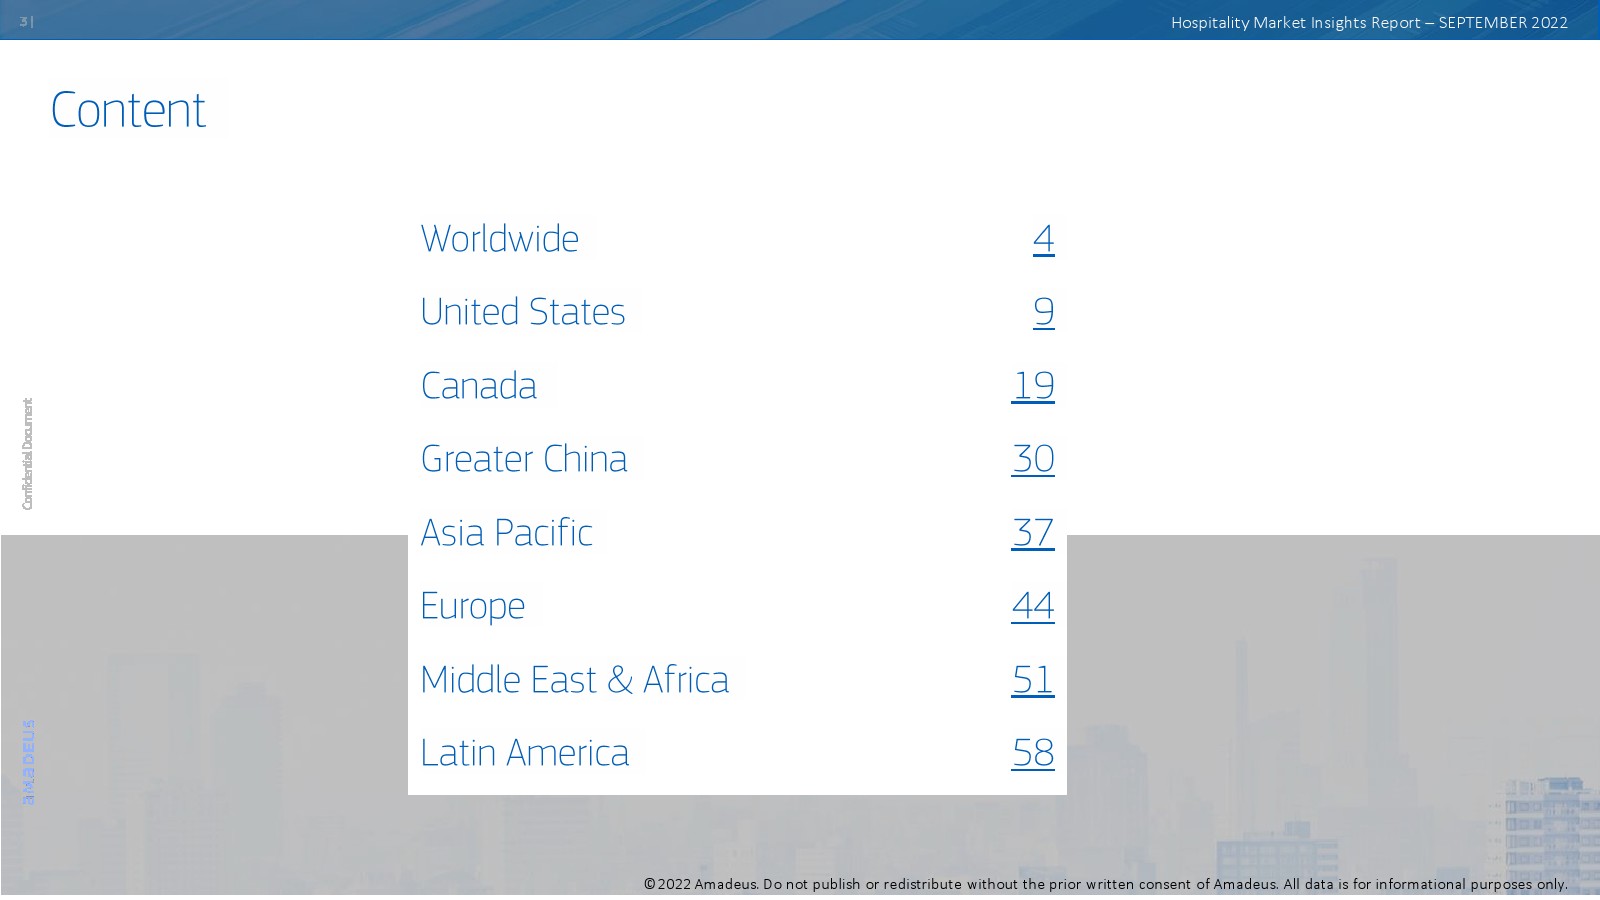Click the Amadeus logo on left edge
Viewport: 1600px width, 900px height.
[x=28, y=762]
